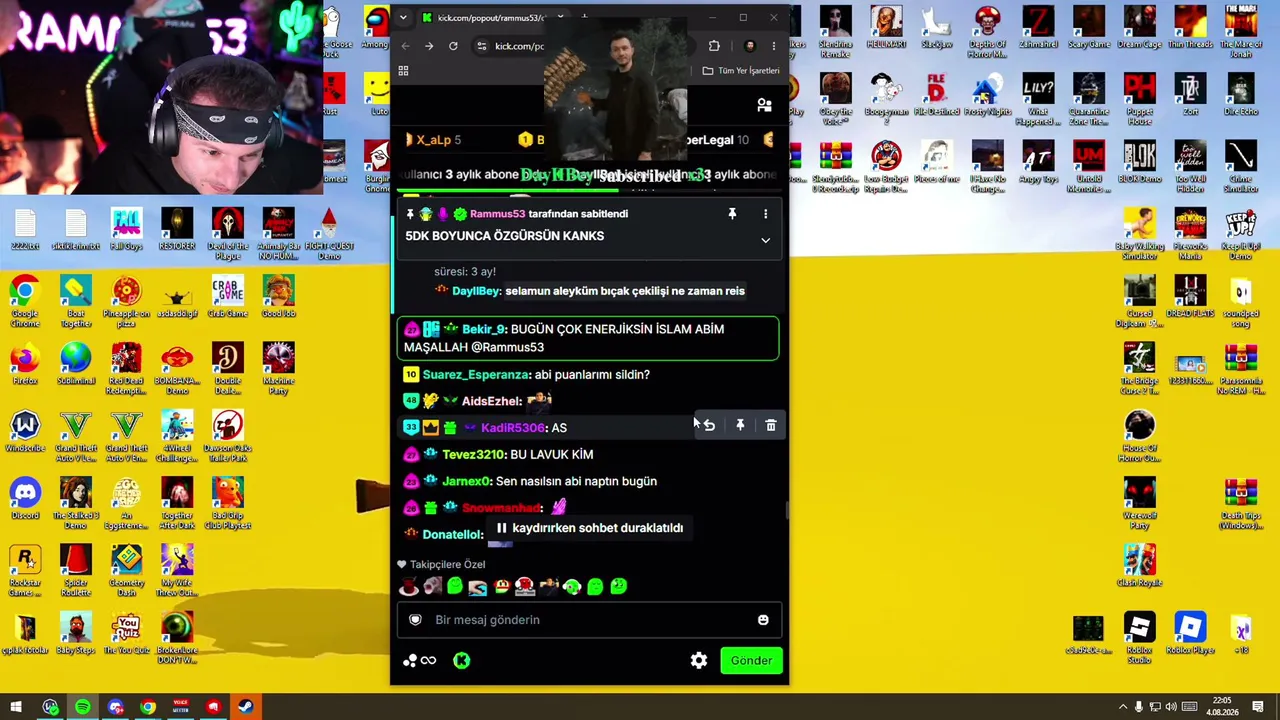Reload the kick.com page
This screenshot has width=1280, height=720.
click(x=453, y=46)
